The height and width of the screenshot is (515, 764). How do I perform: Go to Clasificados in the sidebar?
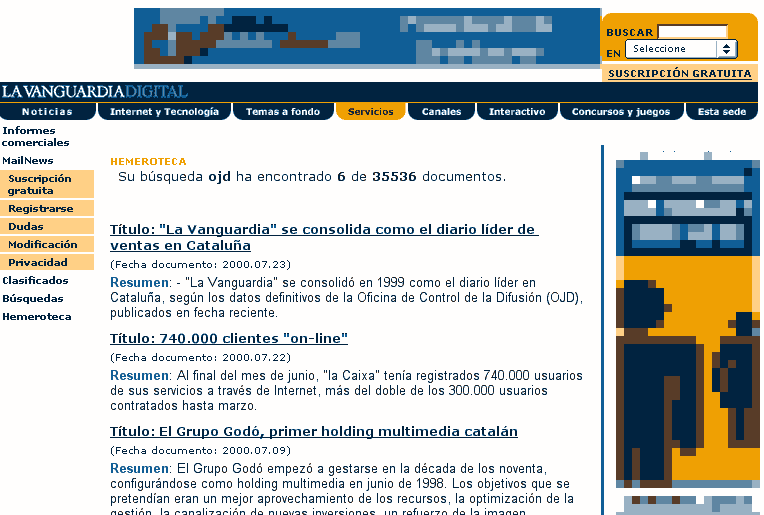[35, 281]
